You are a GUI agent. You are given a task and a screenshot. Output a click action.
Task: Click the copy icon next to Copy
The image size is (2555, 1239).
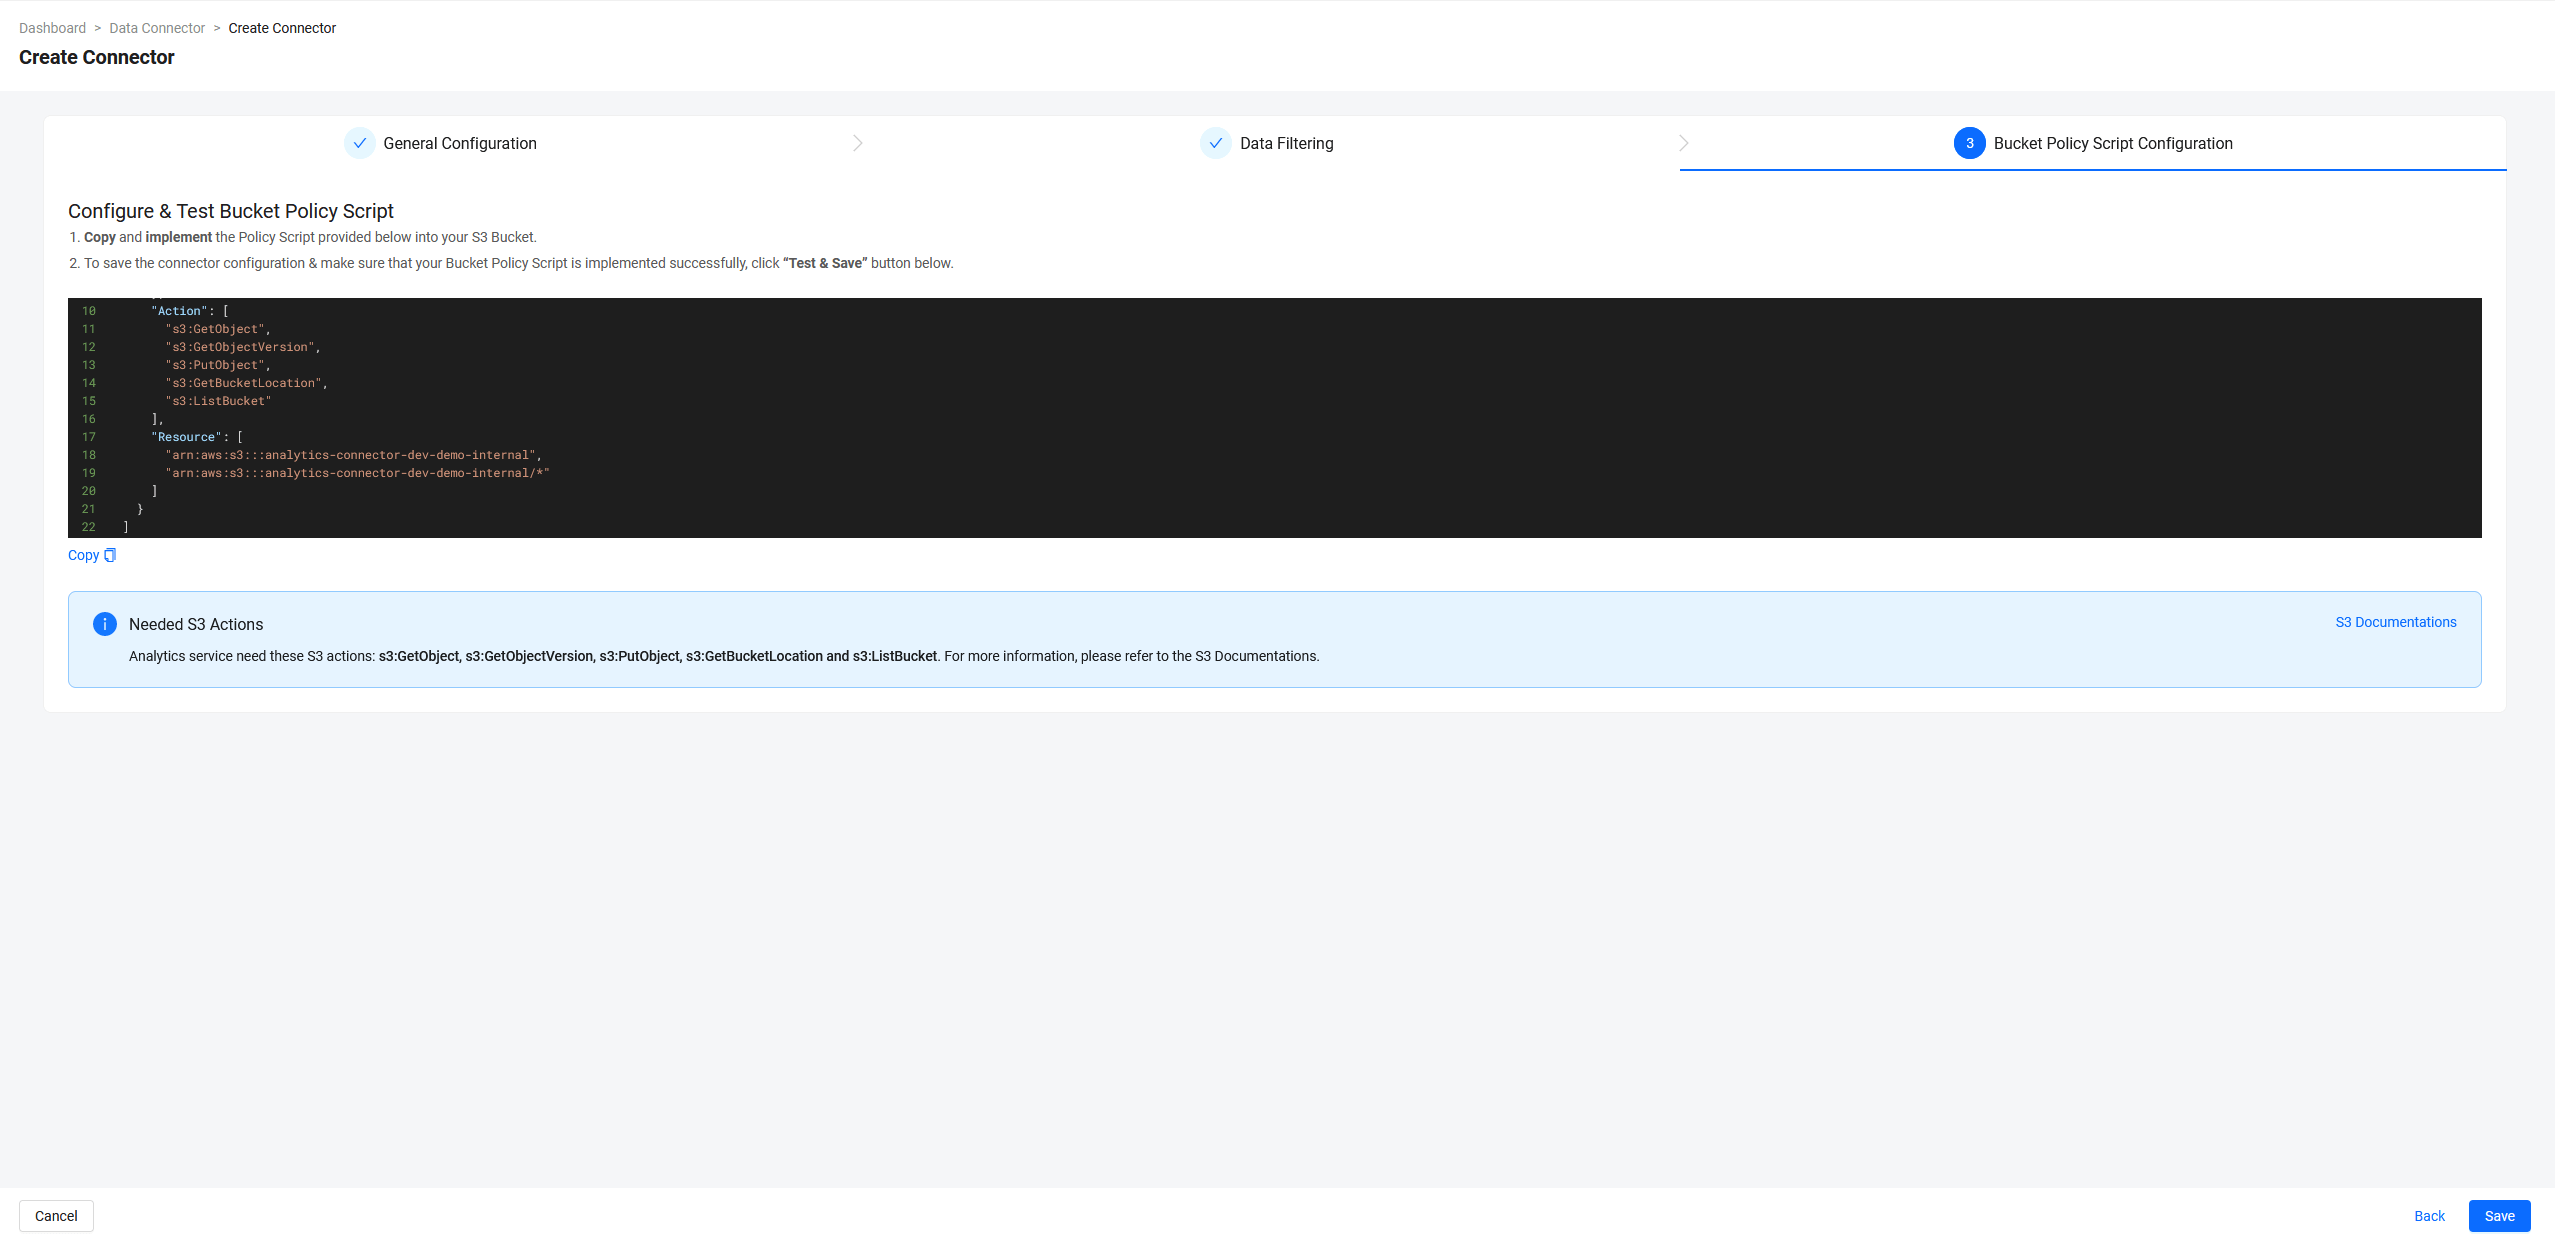[110, 555]
